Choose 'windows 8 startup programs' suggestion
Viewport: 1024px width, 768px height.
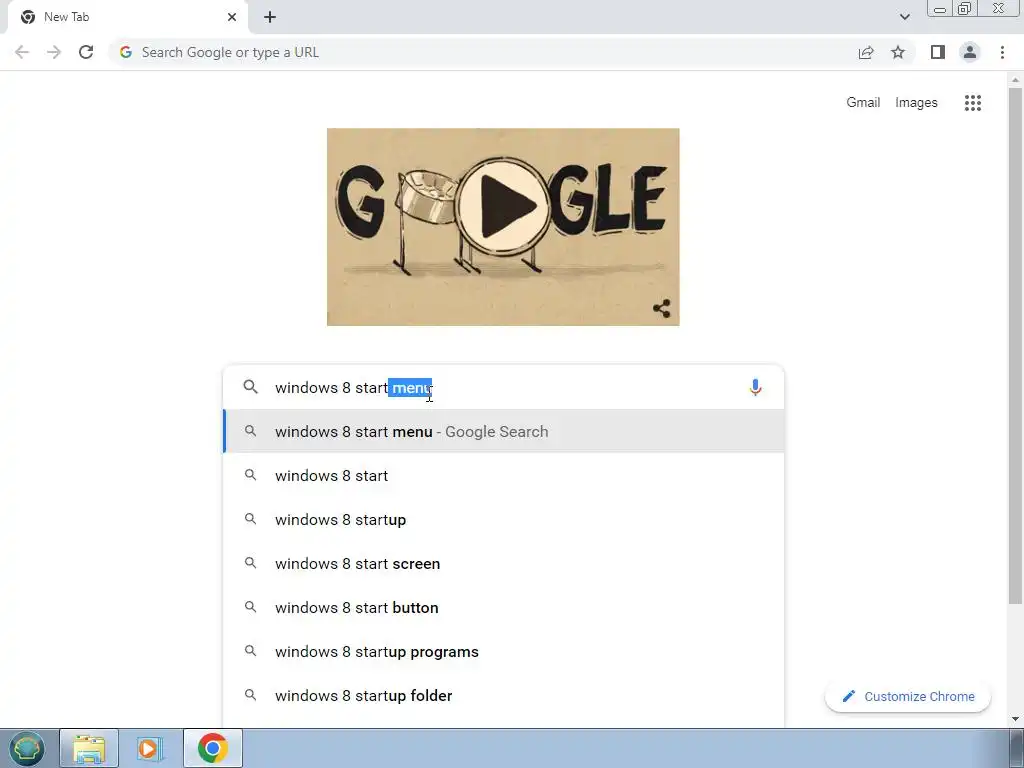pyautogui.click(x=504, y=652)
